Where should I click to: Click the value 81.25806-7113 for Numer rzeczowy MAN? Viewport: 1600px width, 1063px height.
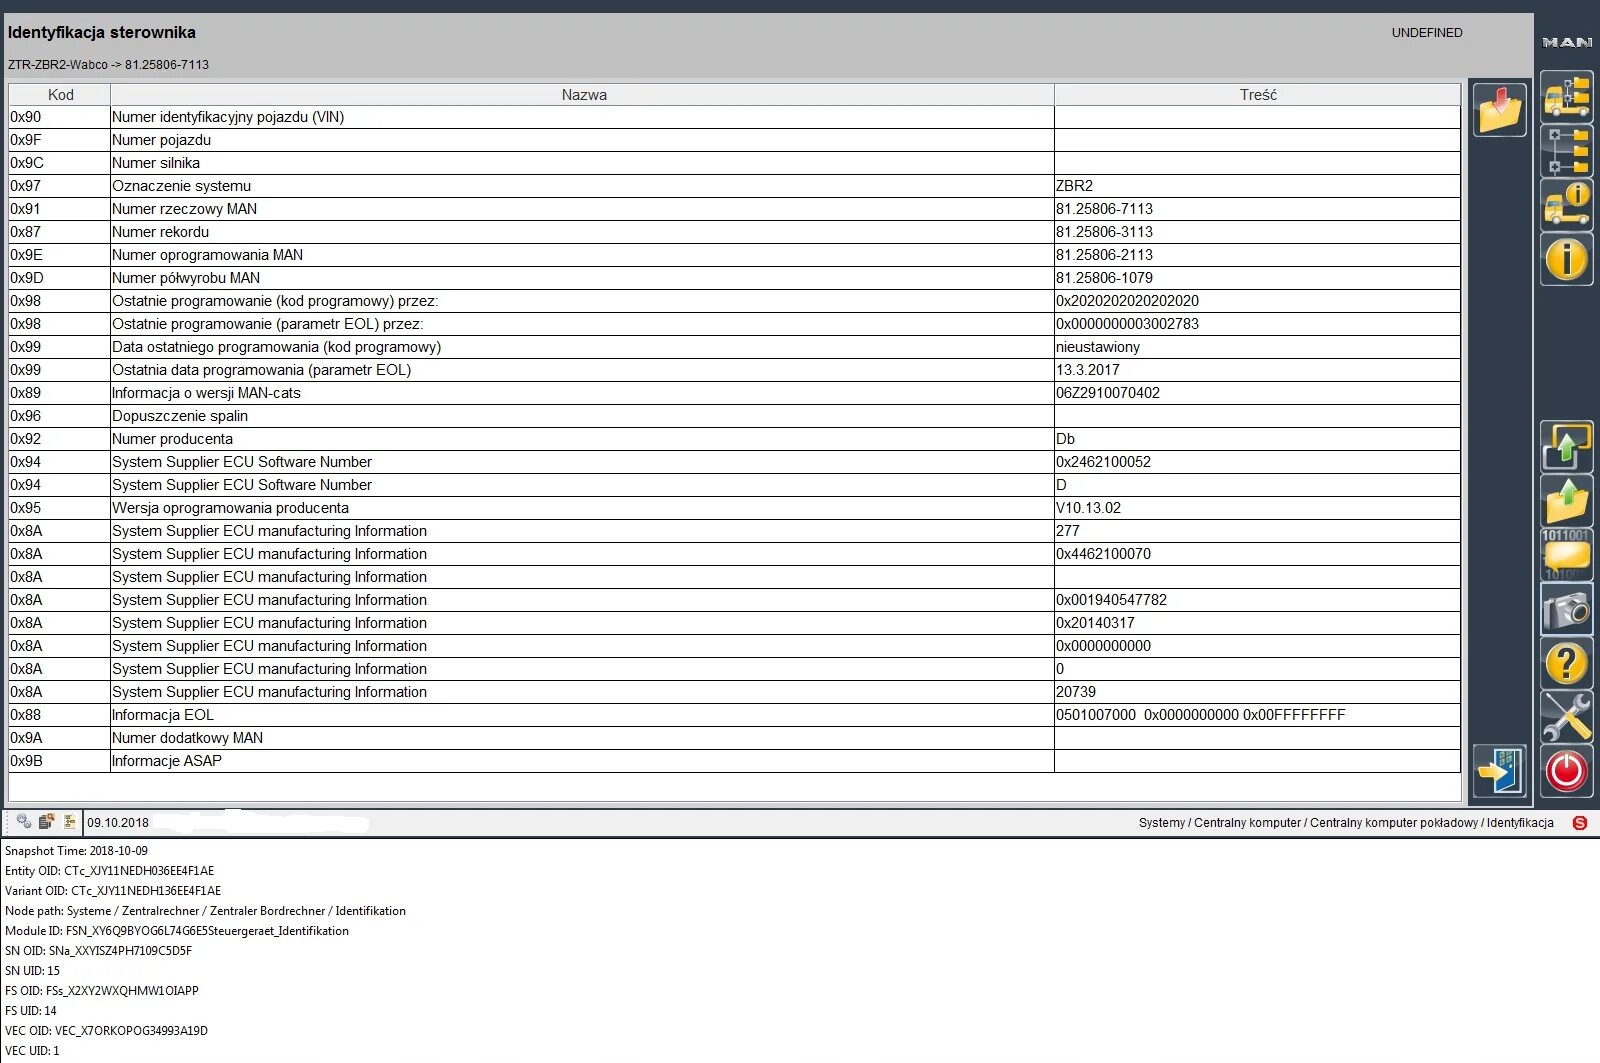click(x=1104, y=209)
